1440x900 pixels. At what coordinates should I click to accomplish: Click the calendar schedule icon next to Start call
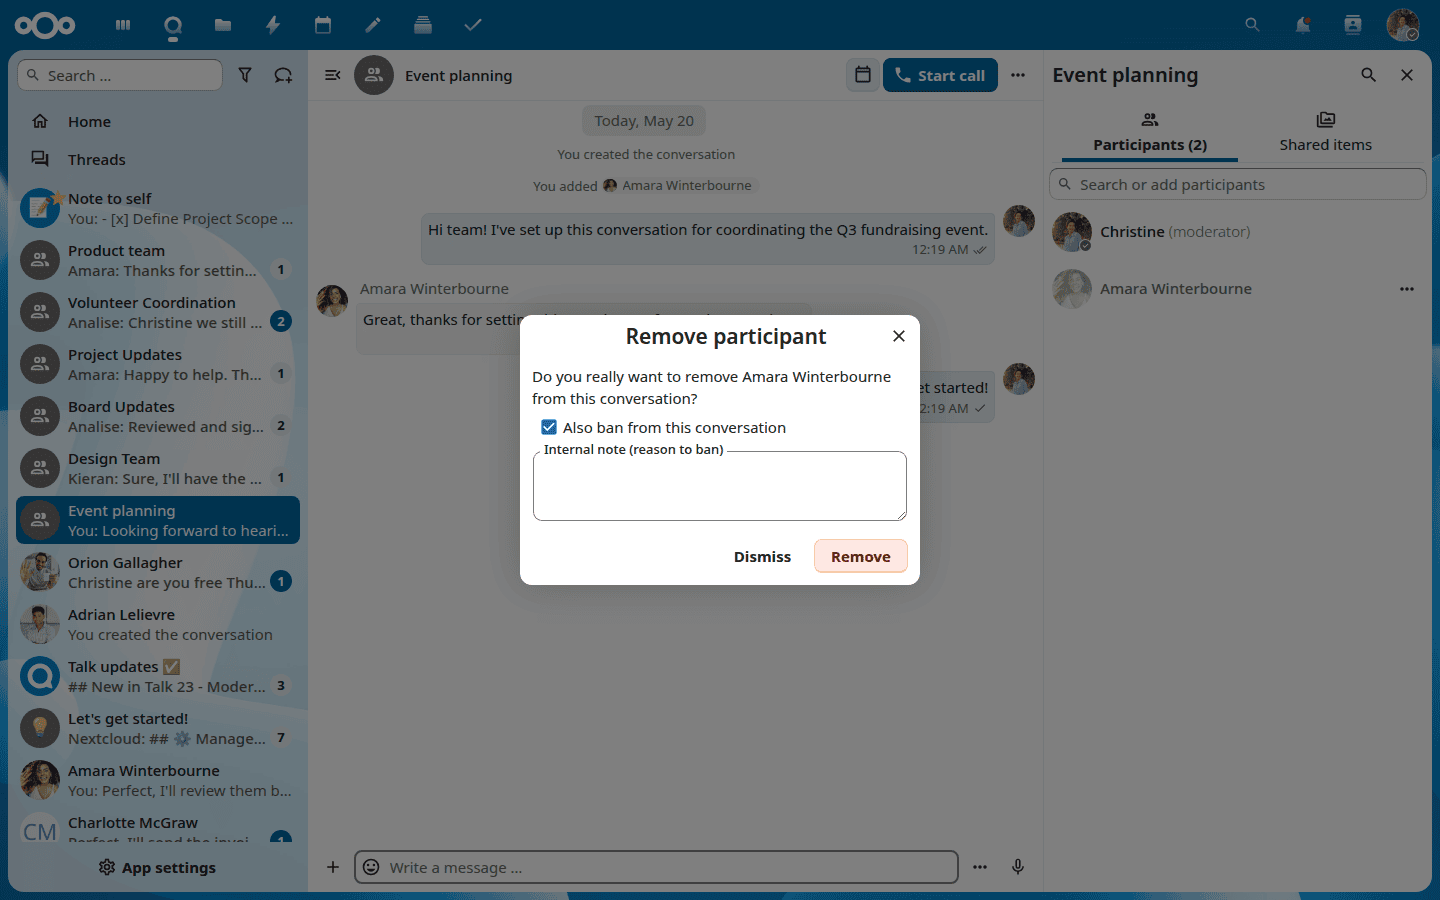pyautogui.click(x=863, y=75)
